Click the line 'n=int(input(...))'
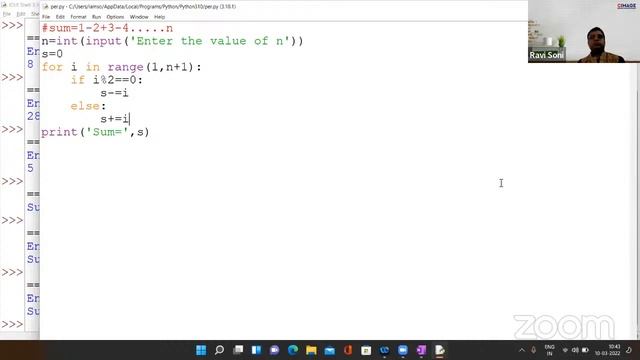640x360 pixels. (172, 41)
